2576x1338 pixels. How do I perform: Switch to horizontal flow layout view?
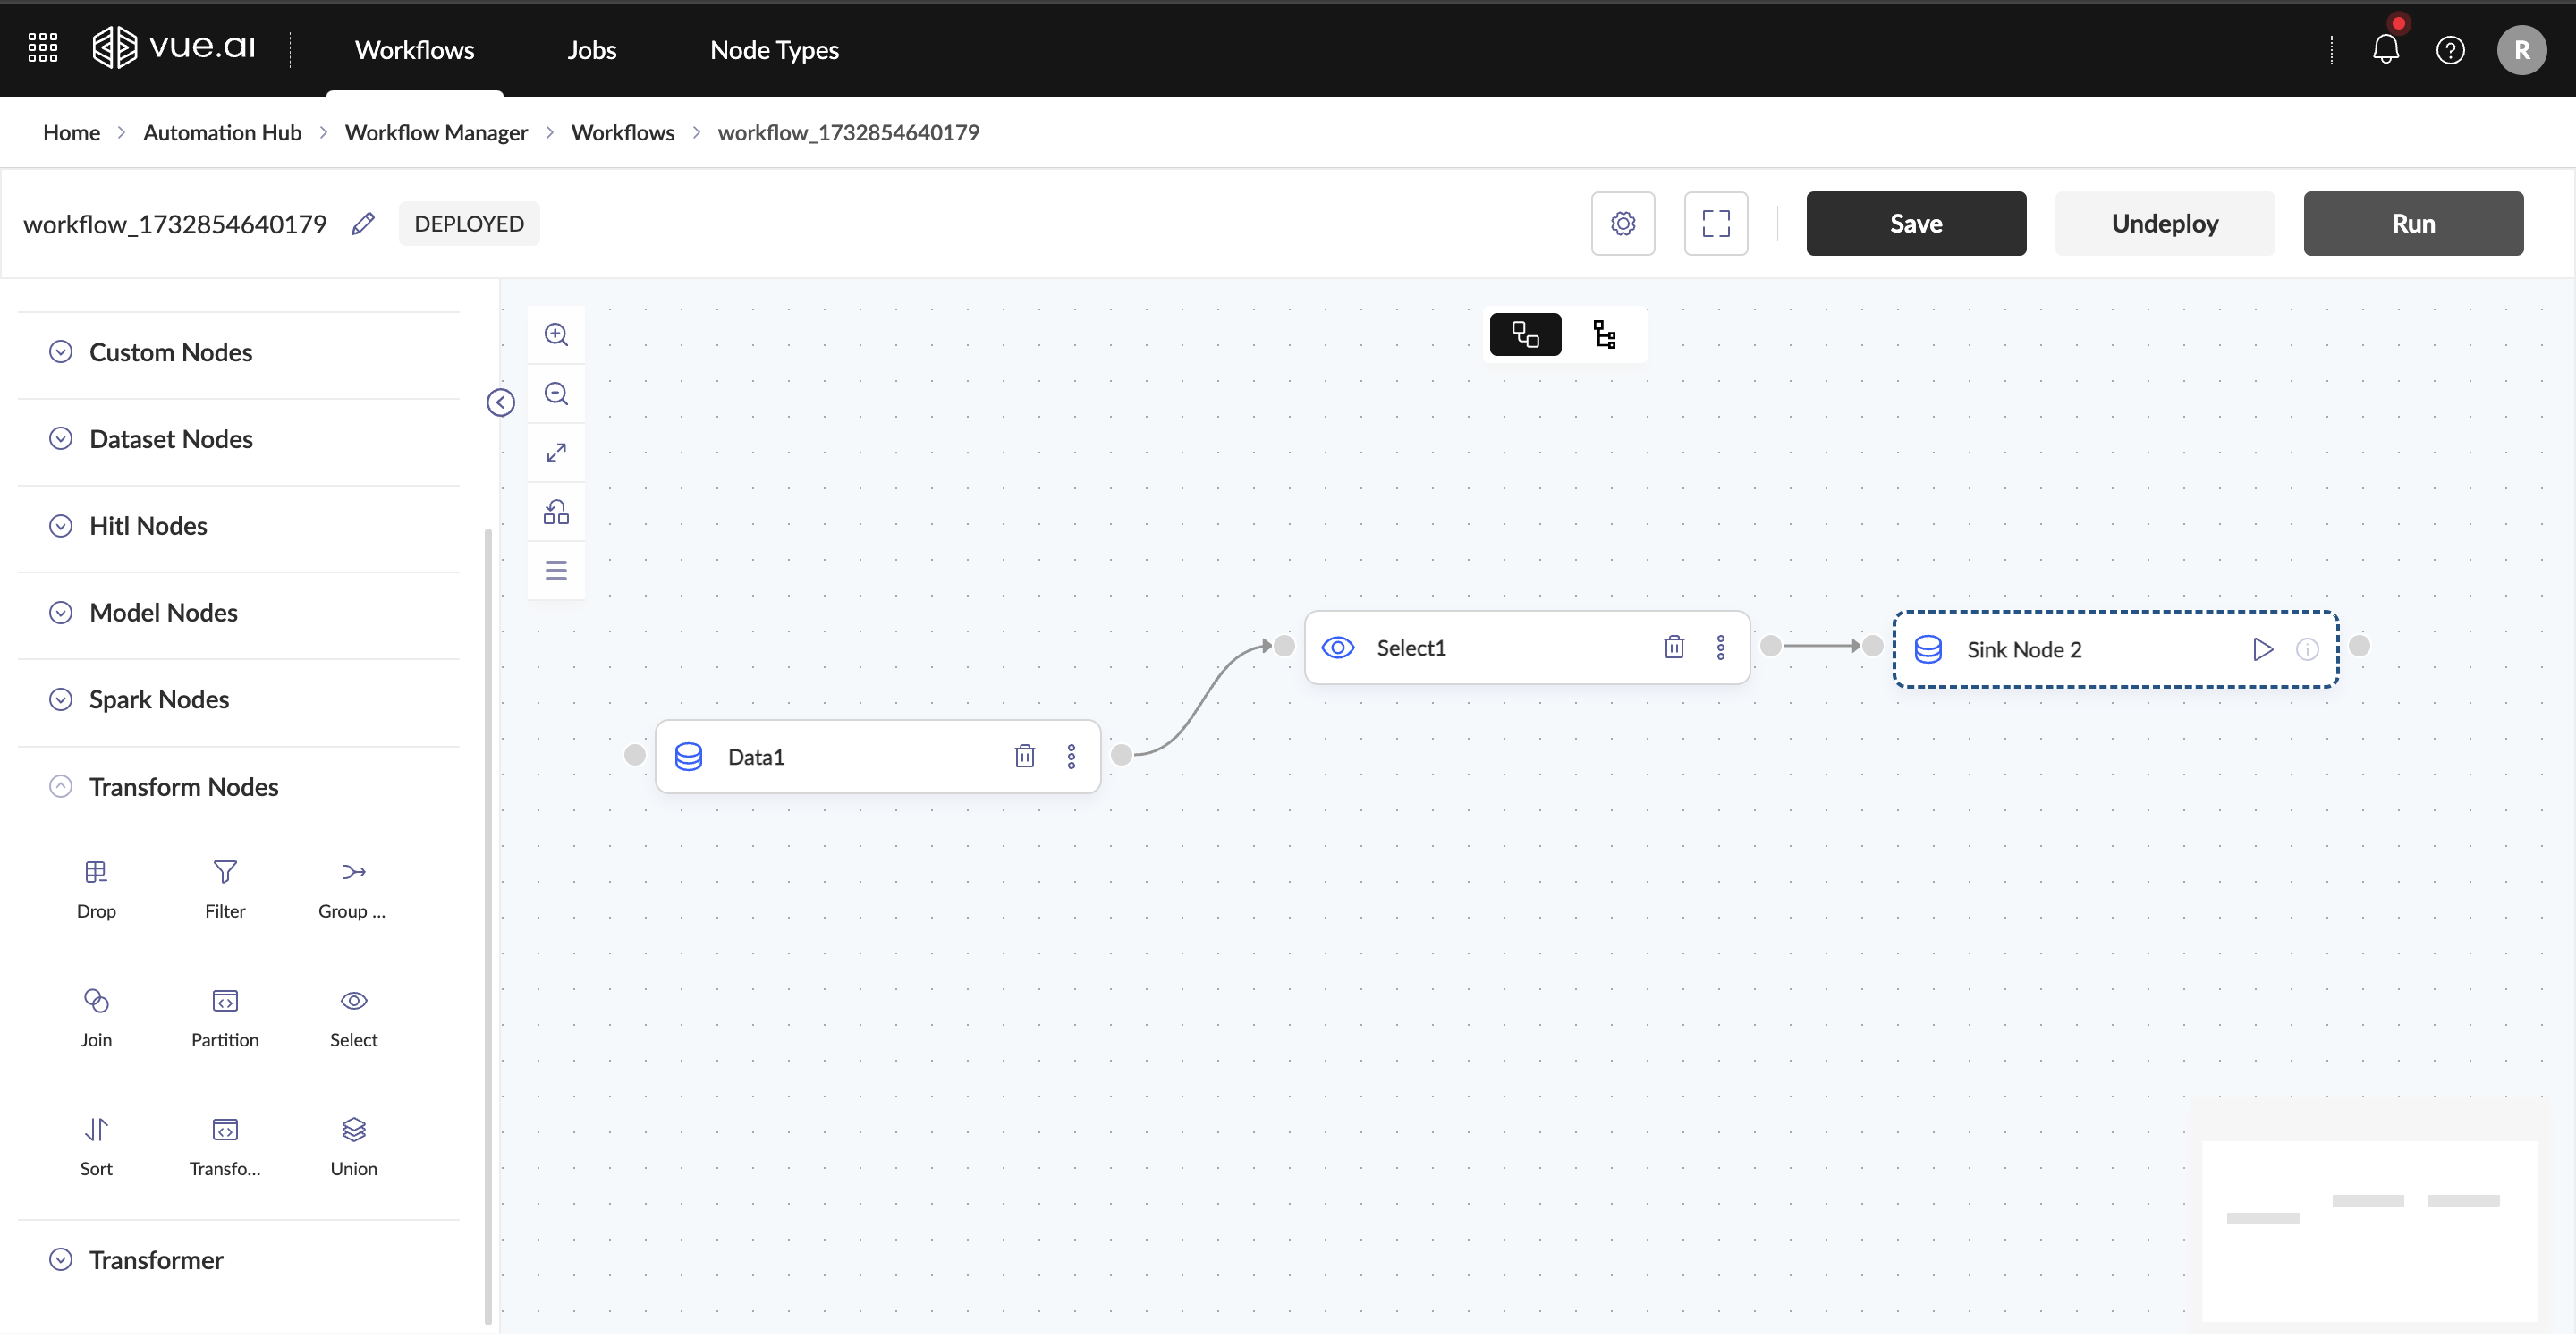coord(1525,335)
